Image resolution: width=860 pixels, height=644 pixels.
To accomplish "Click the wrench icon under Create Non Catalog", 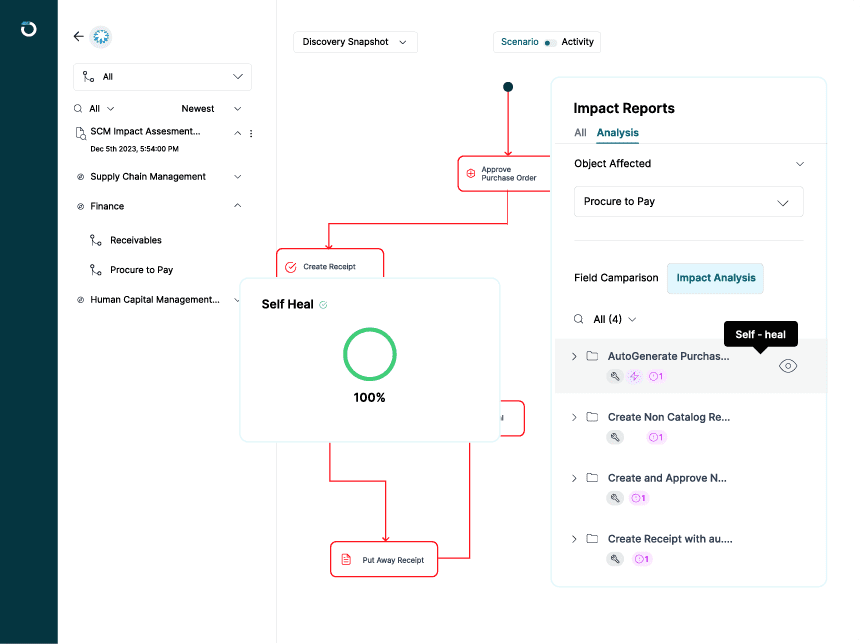I will coord(615,437).
